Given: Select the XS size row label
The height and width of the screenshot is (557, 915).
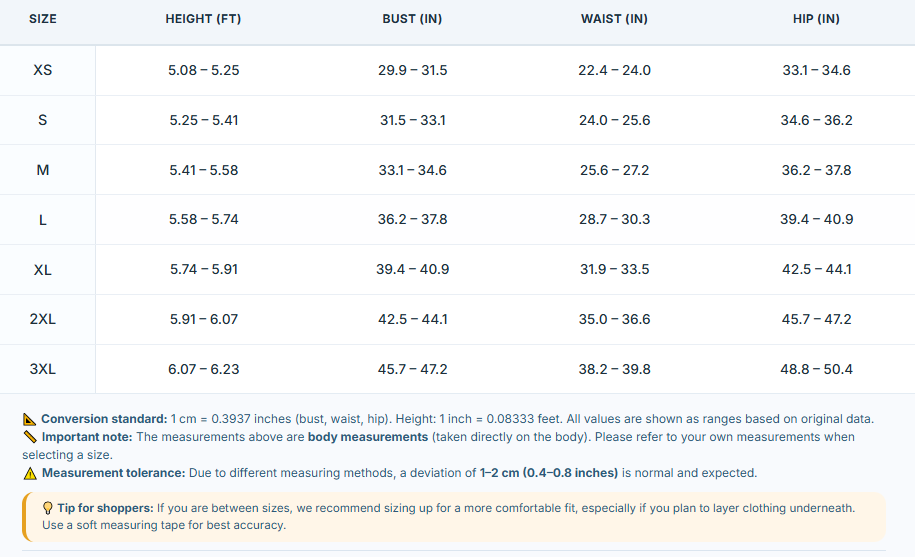Looking at the screenshot, I should point(43,71).
